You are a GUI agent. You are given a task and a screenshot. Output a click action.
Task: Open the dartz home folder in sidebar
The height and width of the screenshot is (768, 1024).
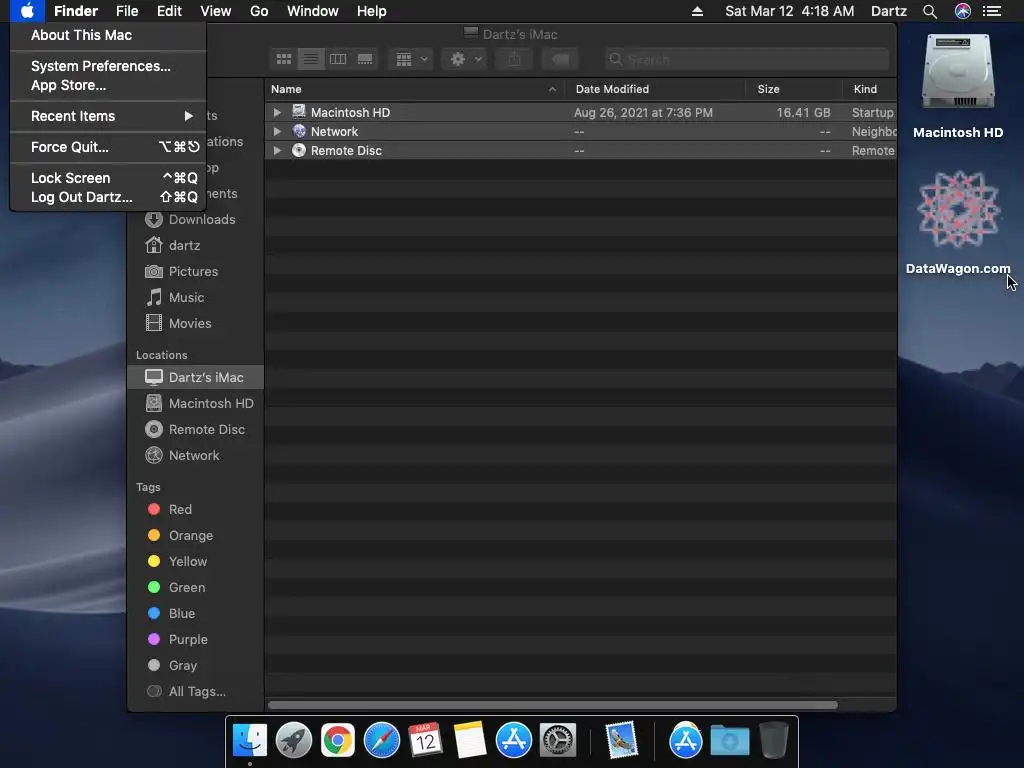point(195,246)
